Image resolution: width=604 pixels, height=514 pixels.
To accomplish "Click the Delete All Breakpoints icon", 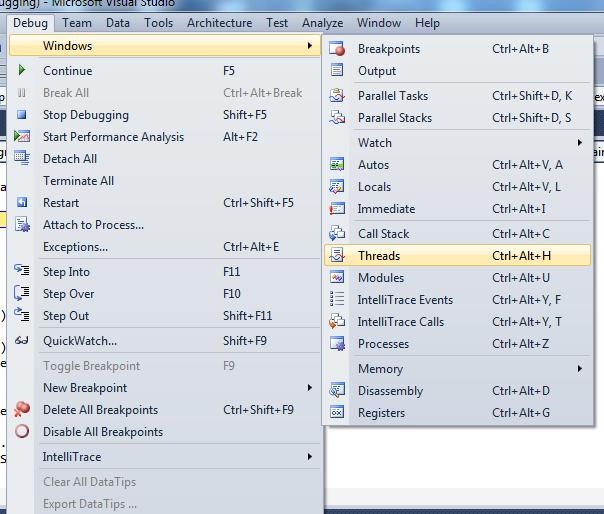I will click(22, 409).
